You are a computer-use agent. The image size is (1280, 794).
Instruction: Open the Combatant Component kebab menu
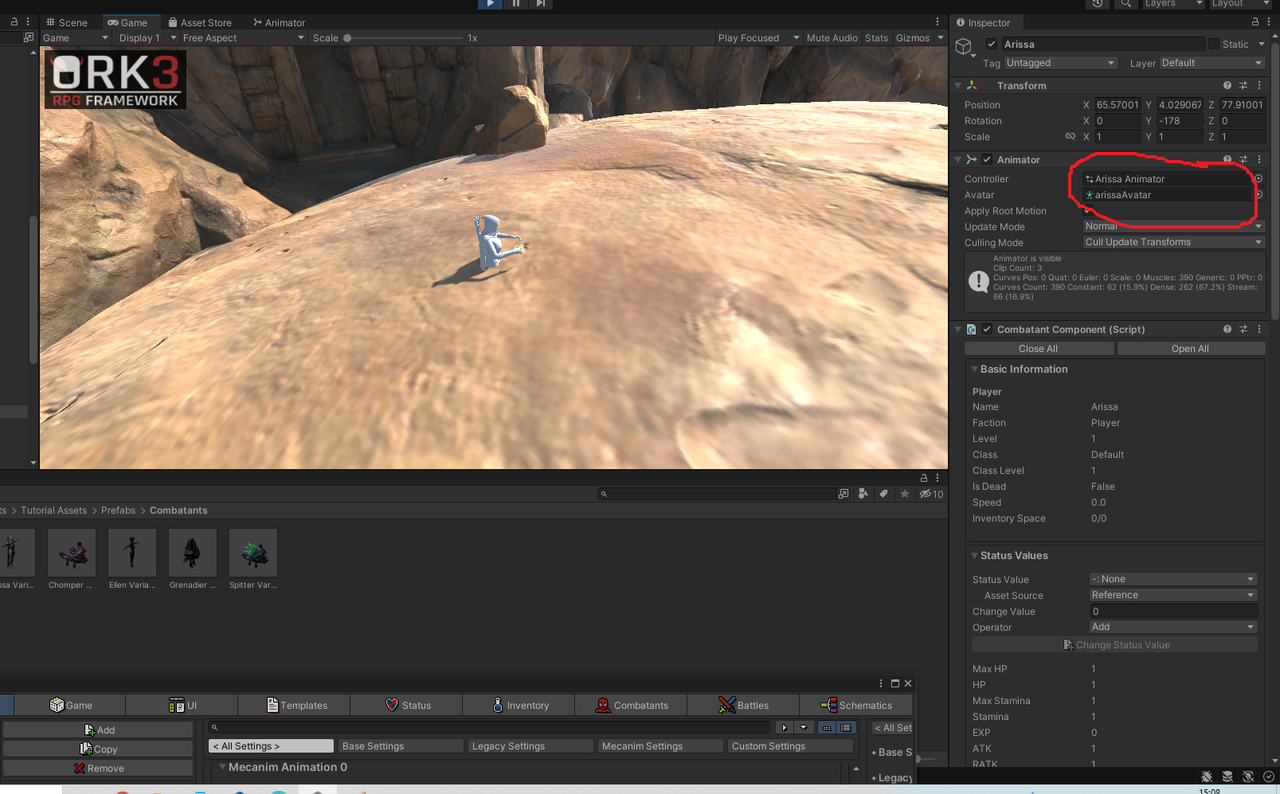(x=1260, y=329)
